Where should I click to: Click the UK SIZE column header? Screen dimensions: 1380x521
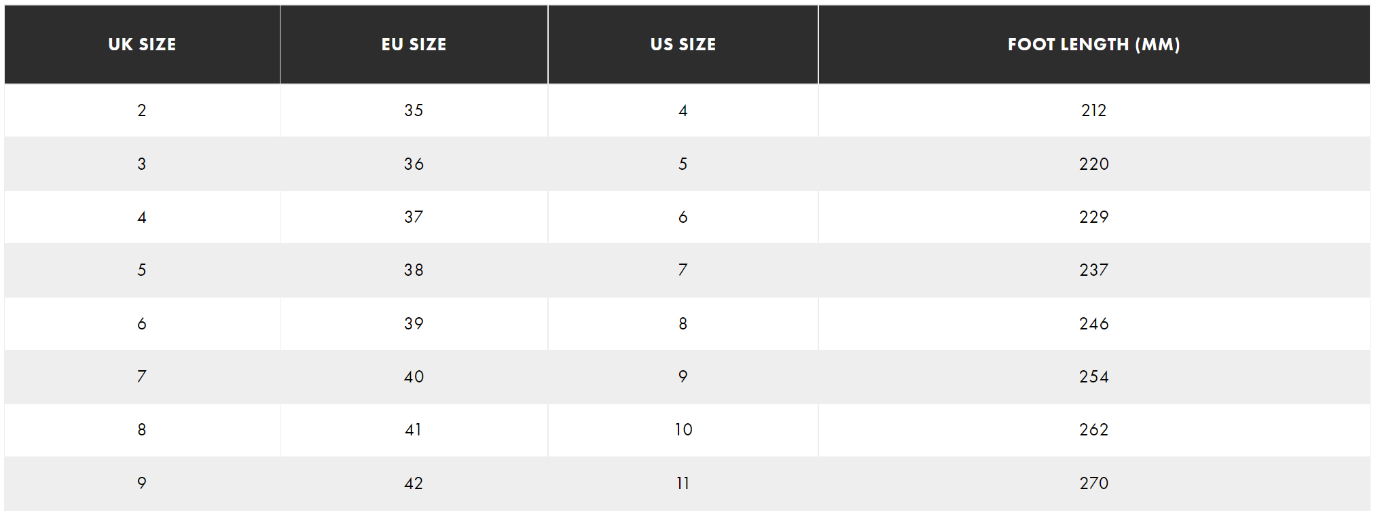pos(142,45)
